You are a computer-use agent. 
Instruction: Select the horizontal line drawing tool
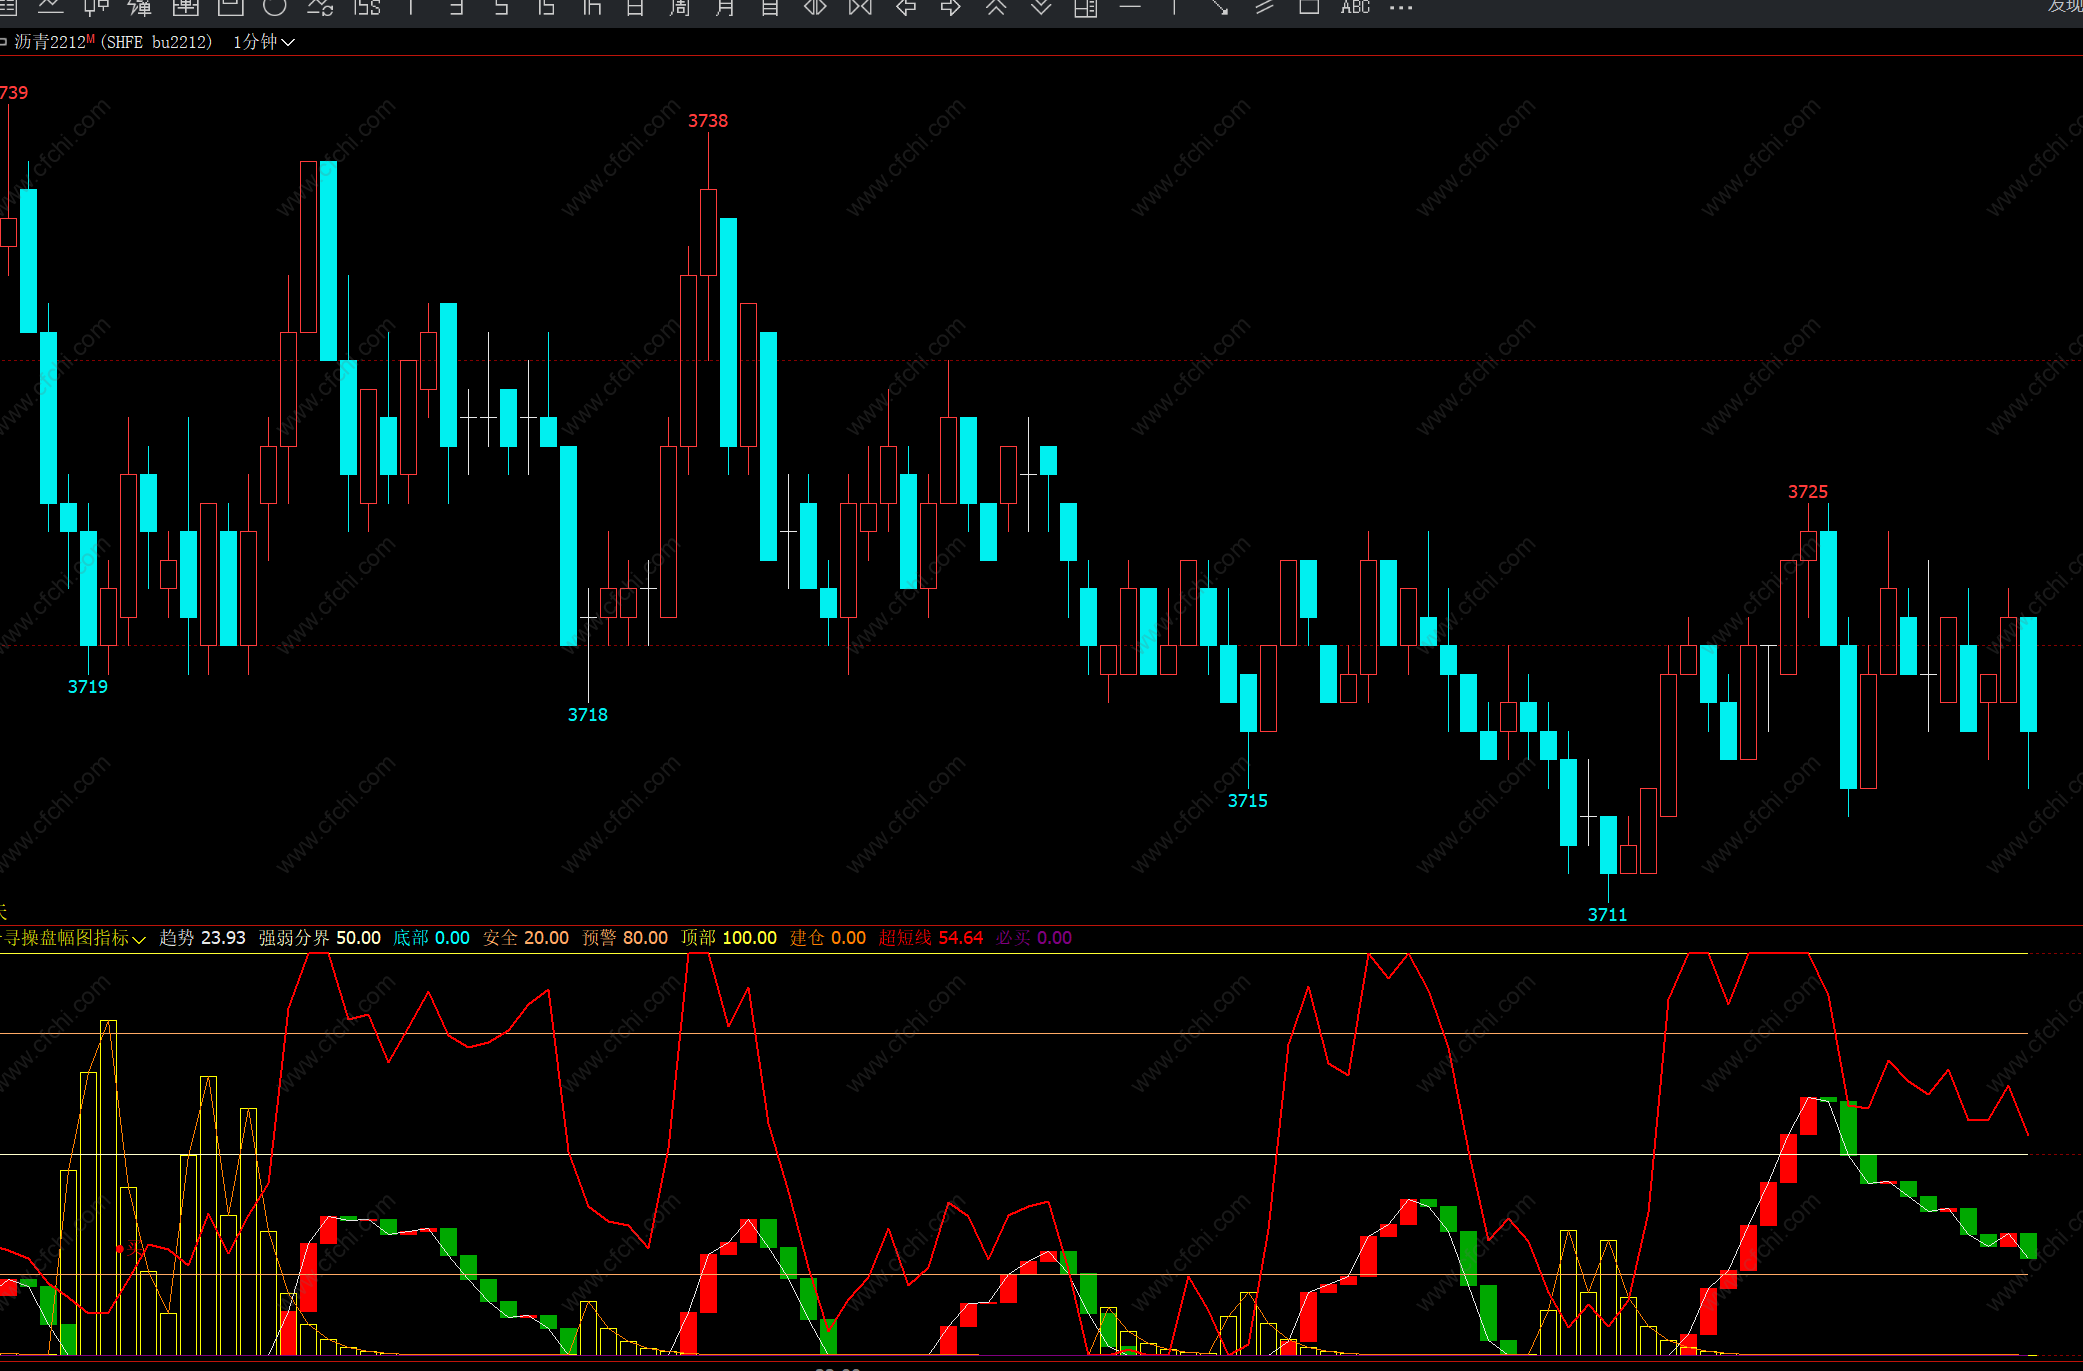(1130, 7)
